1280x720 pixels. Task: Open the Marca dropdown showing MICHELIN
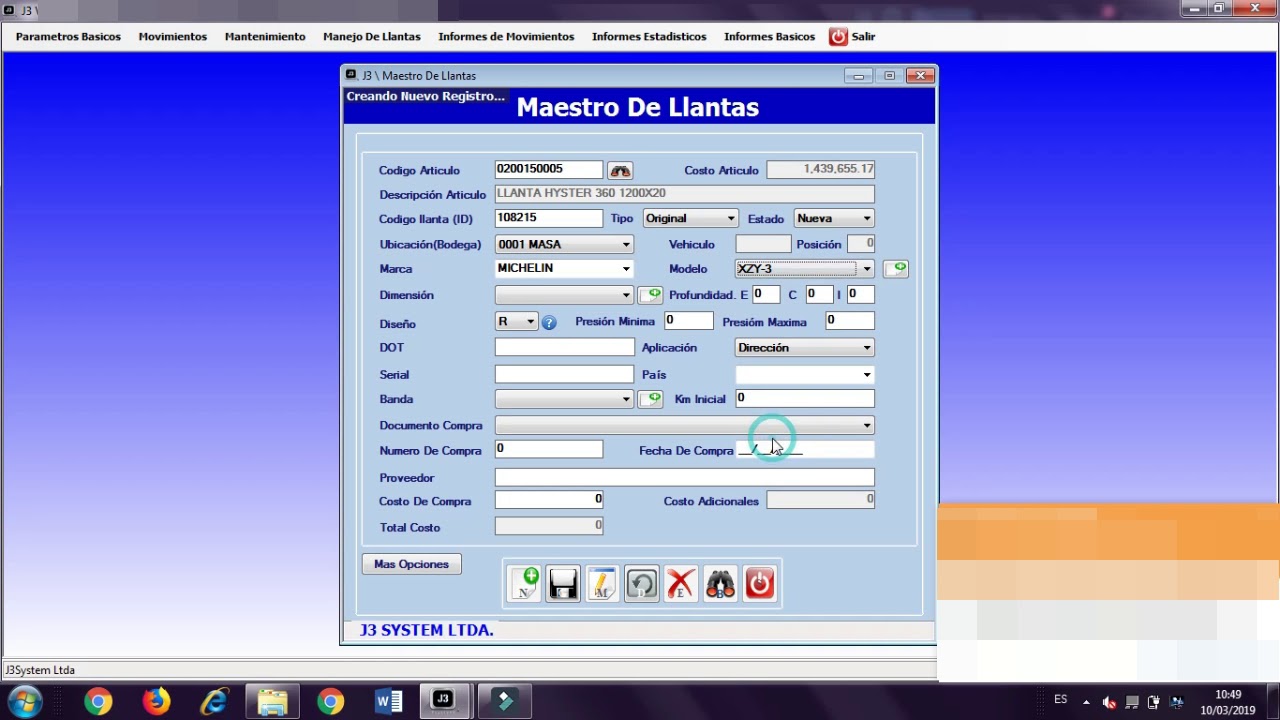click(626, 269)
